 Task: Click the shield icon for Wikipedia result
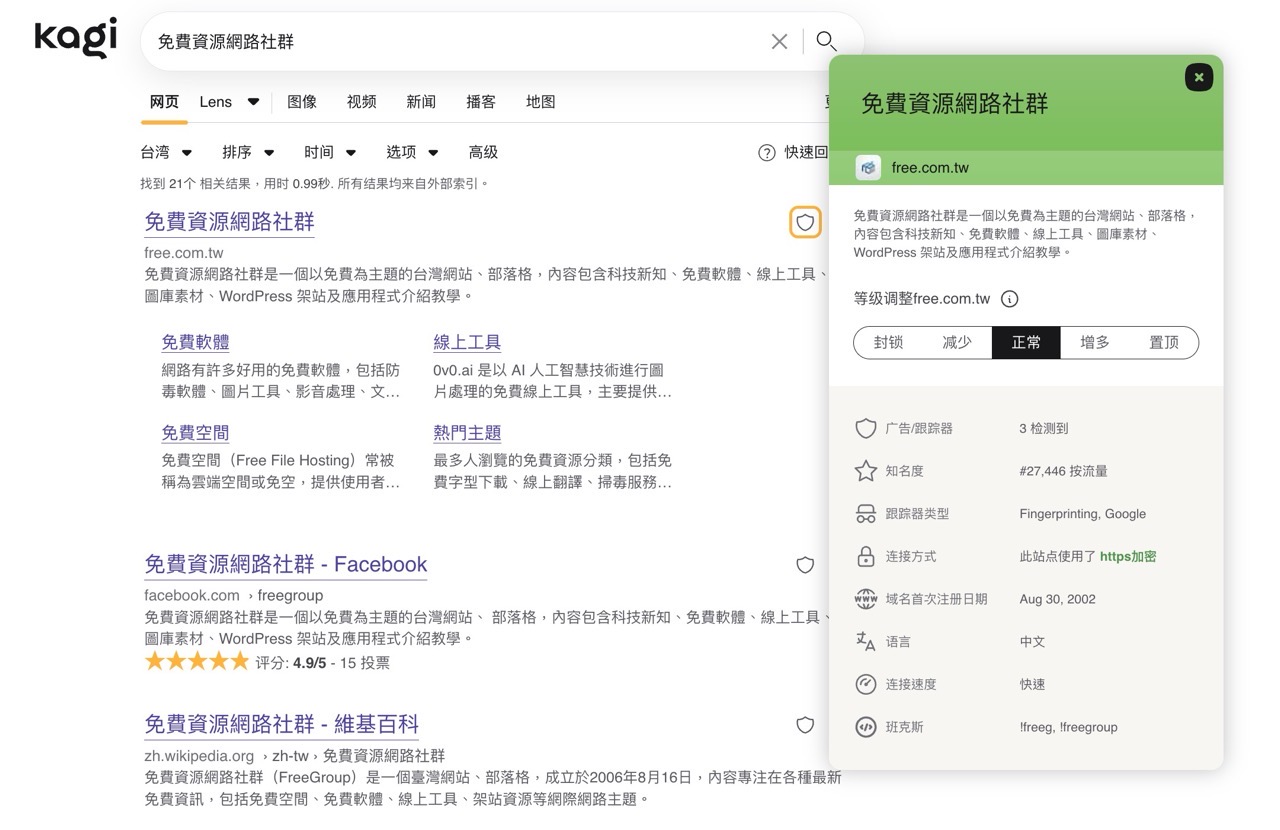(805, 725)
